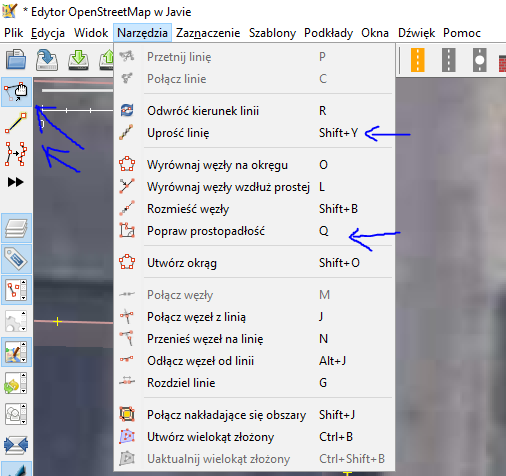Toggle the selection list panel
Screen dimensions: 506x476
tap(16, 290)
